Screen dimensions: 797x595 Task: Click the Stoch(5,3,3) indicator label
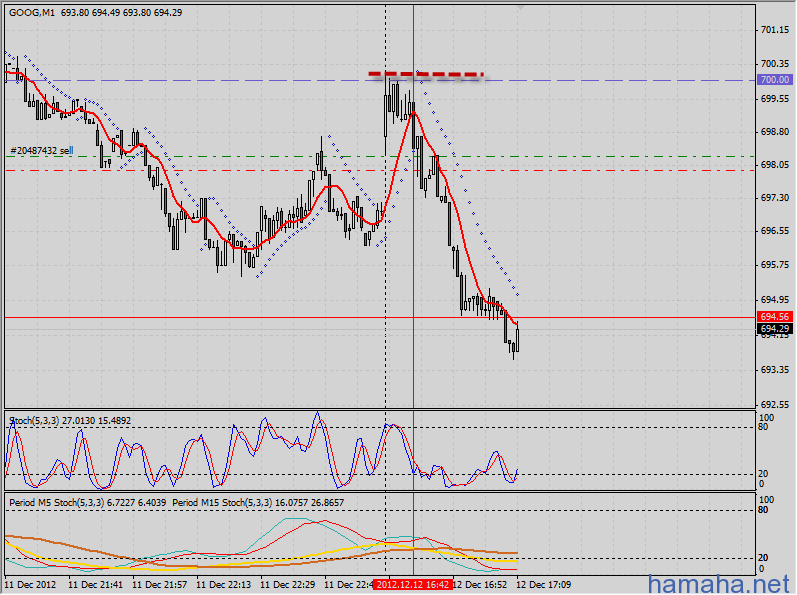[34, 420]
